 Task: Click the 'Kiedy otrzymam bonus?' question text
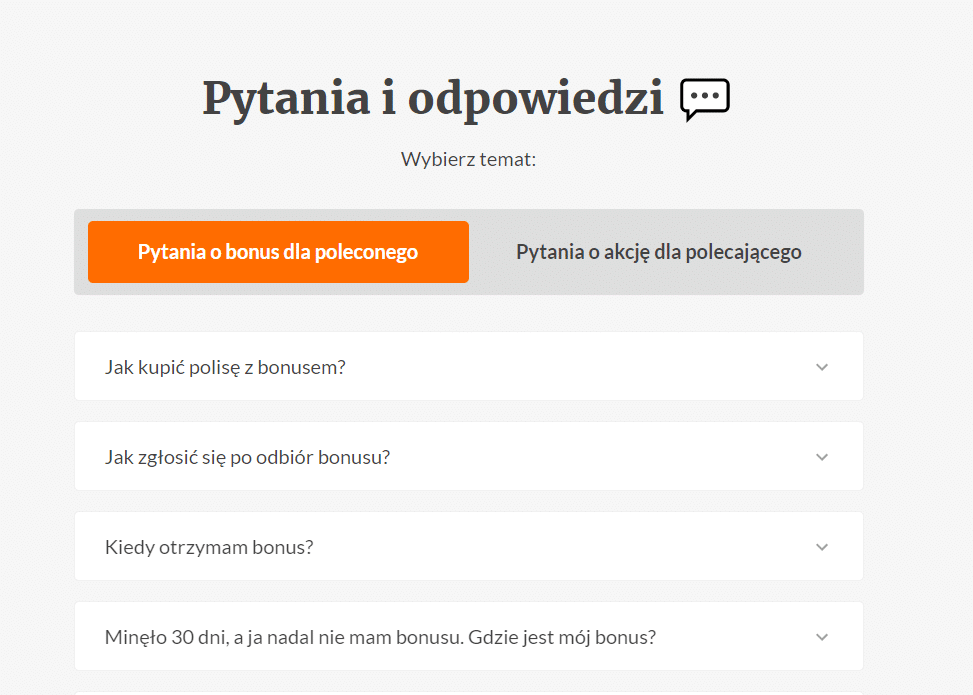pyautogui.click(x=208, y=547)
